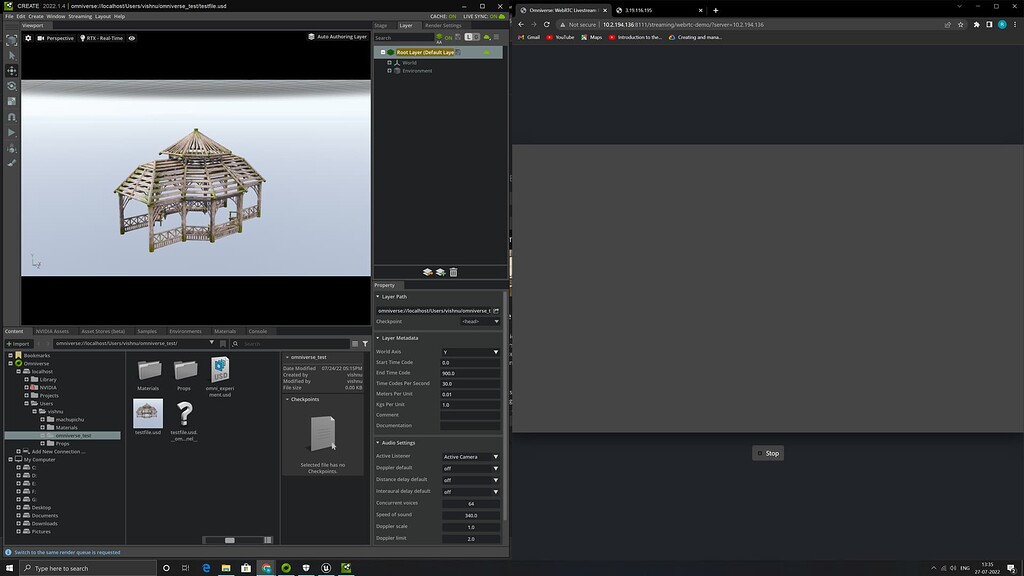Screen dimensions: 1024x576
Task: Switch to the Console tab in the content panel
Action: [x=257, y=331]
